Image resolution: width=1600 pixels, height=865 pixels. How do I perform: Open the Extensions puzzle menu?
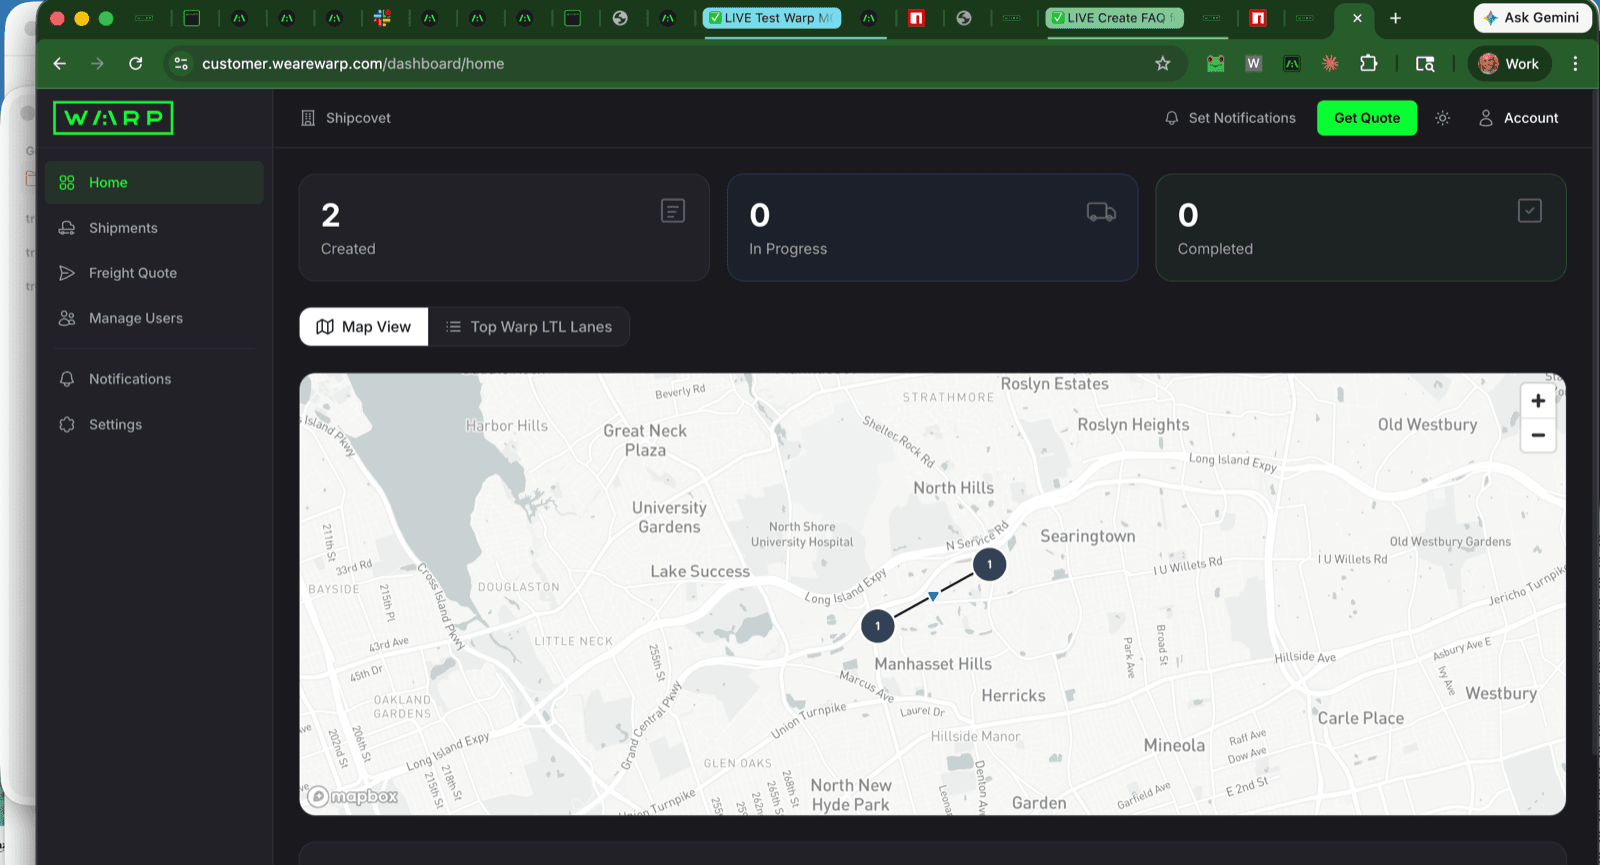[1369, 63]
